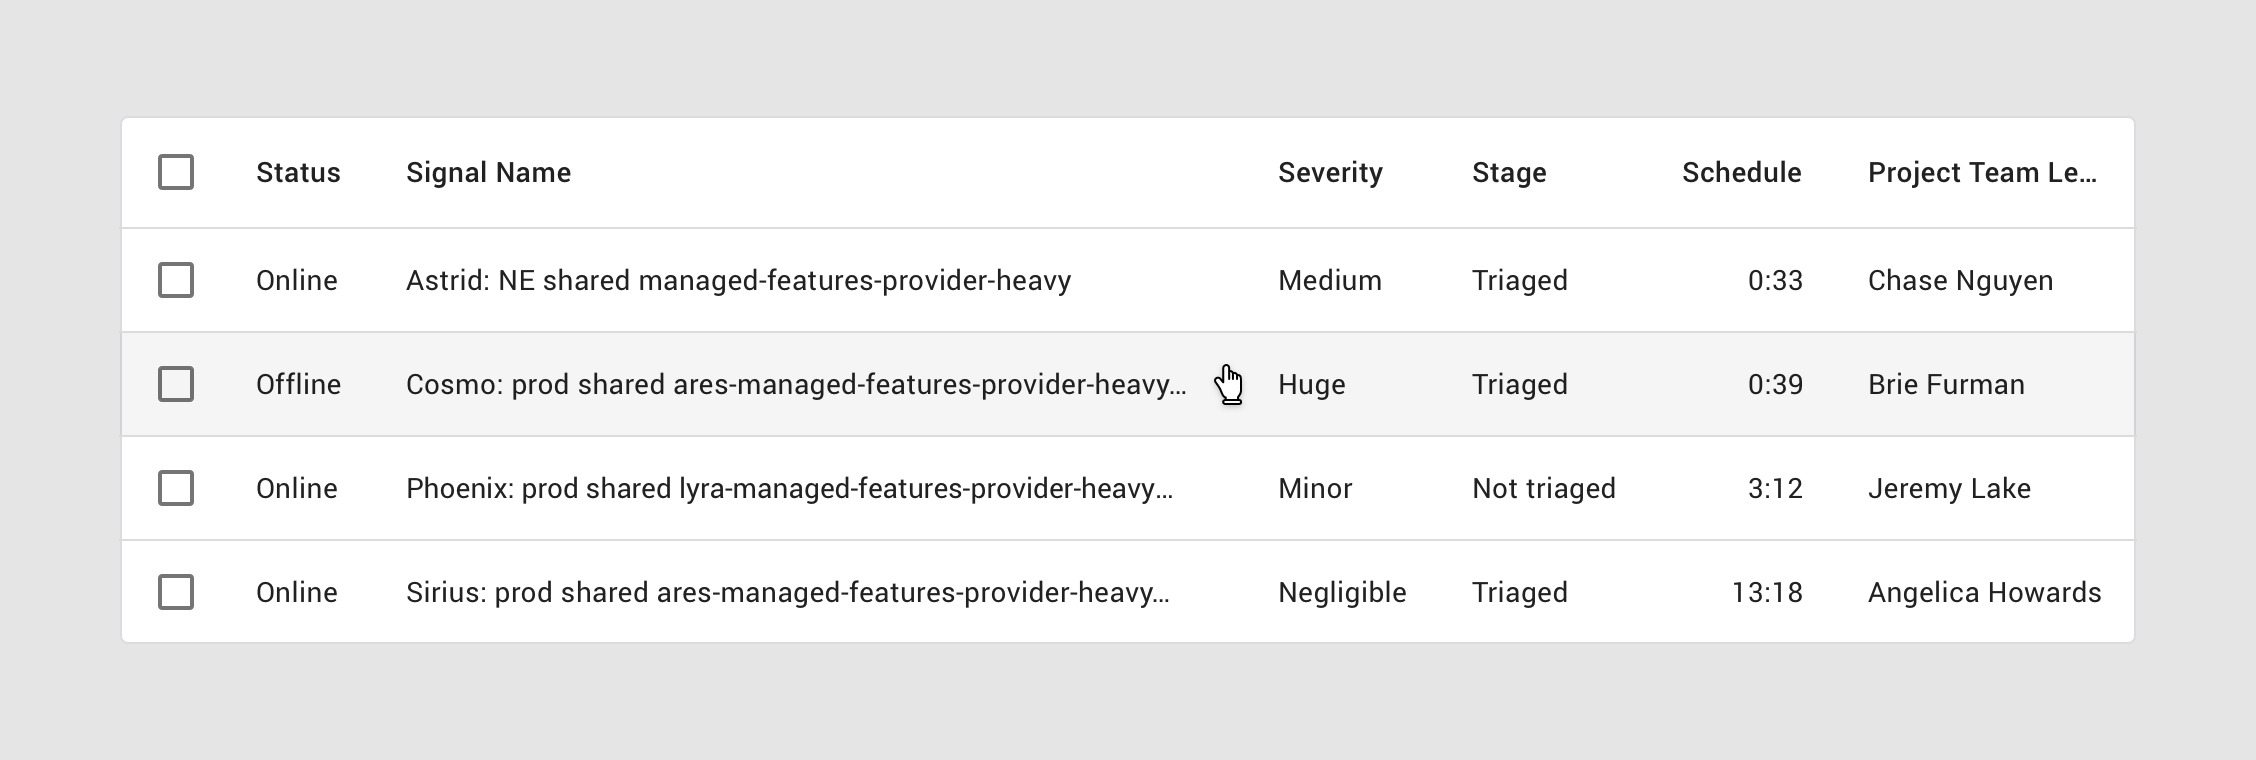The width and height of the screenshot is (2256, 760).
Task: Mark the Sirius row checkbox
Action: pos(176,592)
